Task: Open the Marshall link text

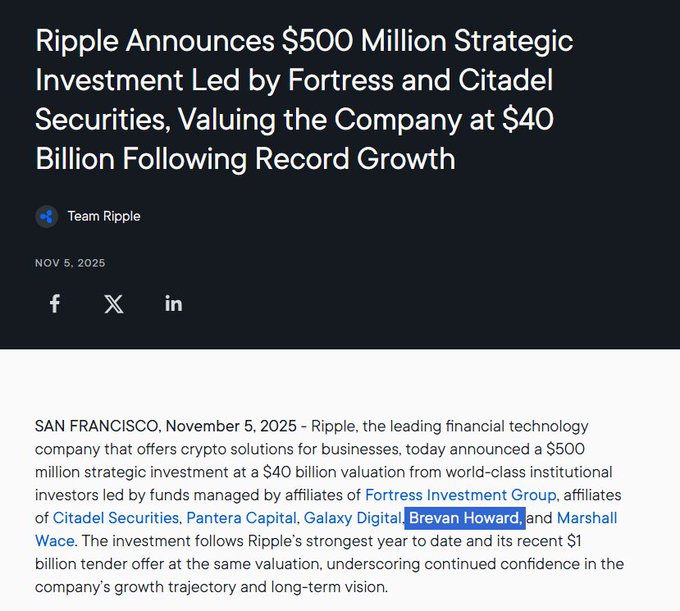Action: point(587,518)
